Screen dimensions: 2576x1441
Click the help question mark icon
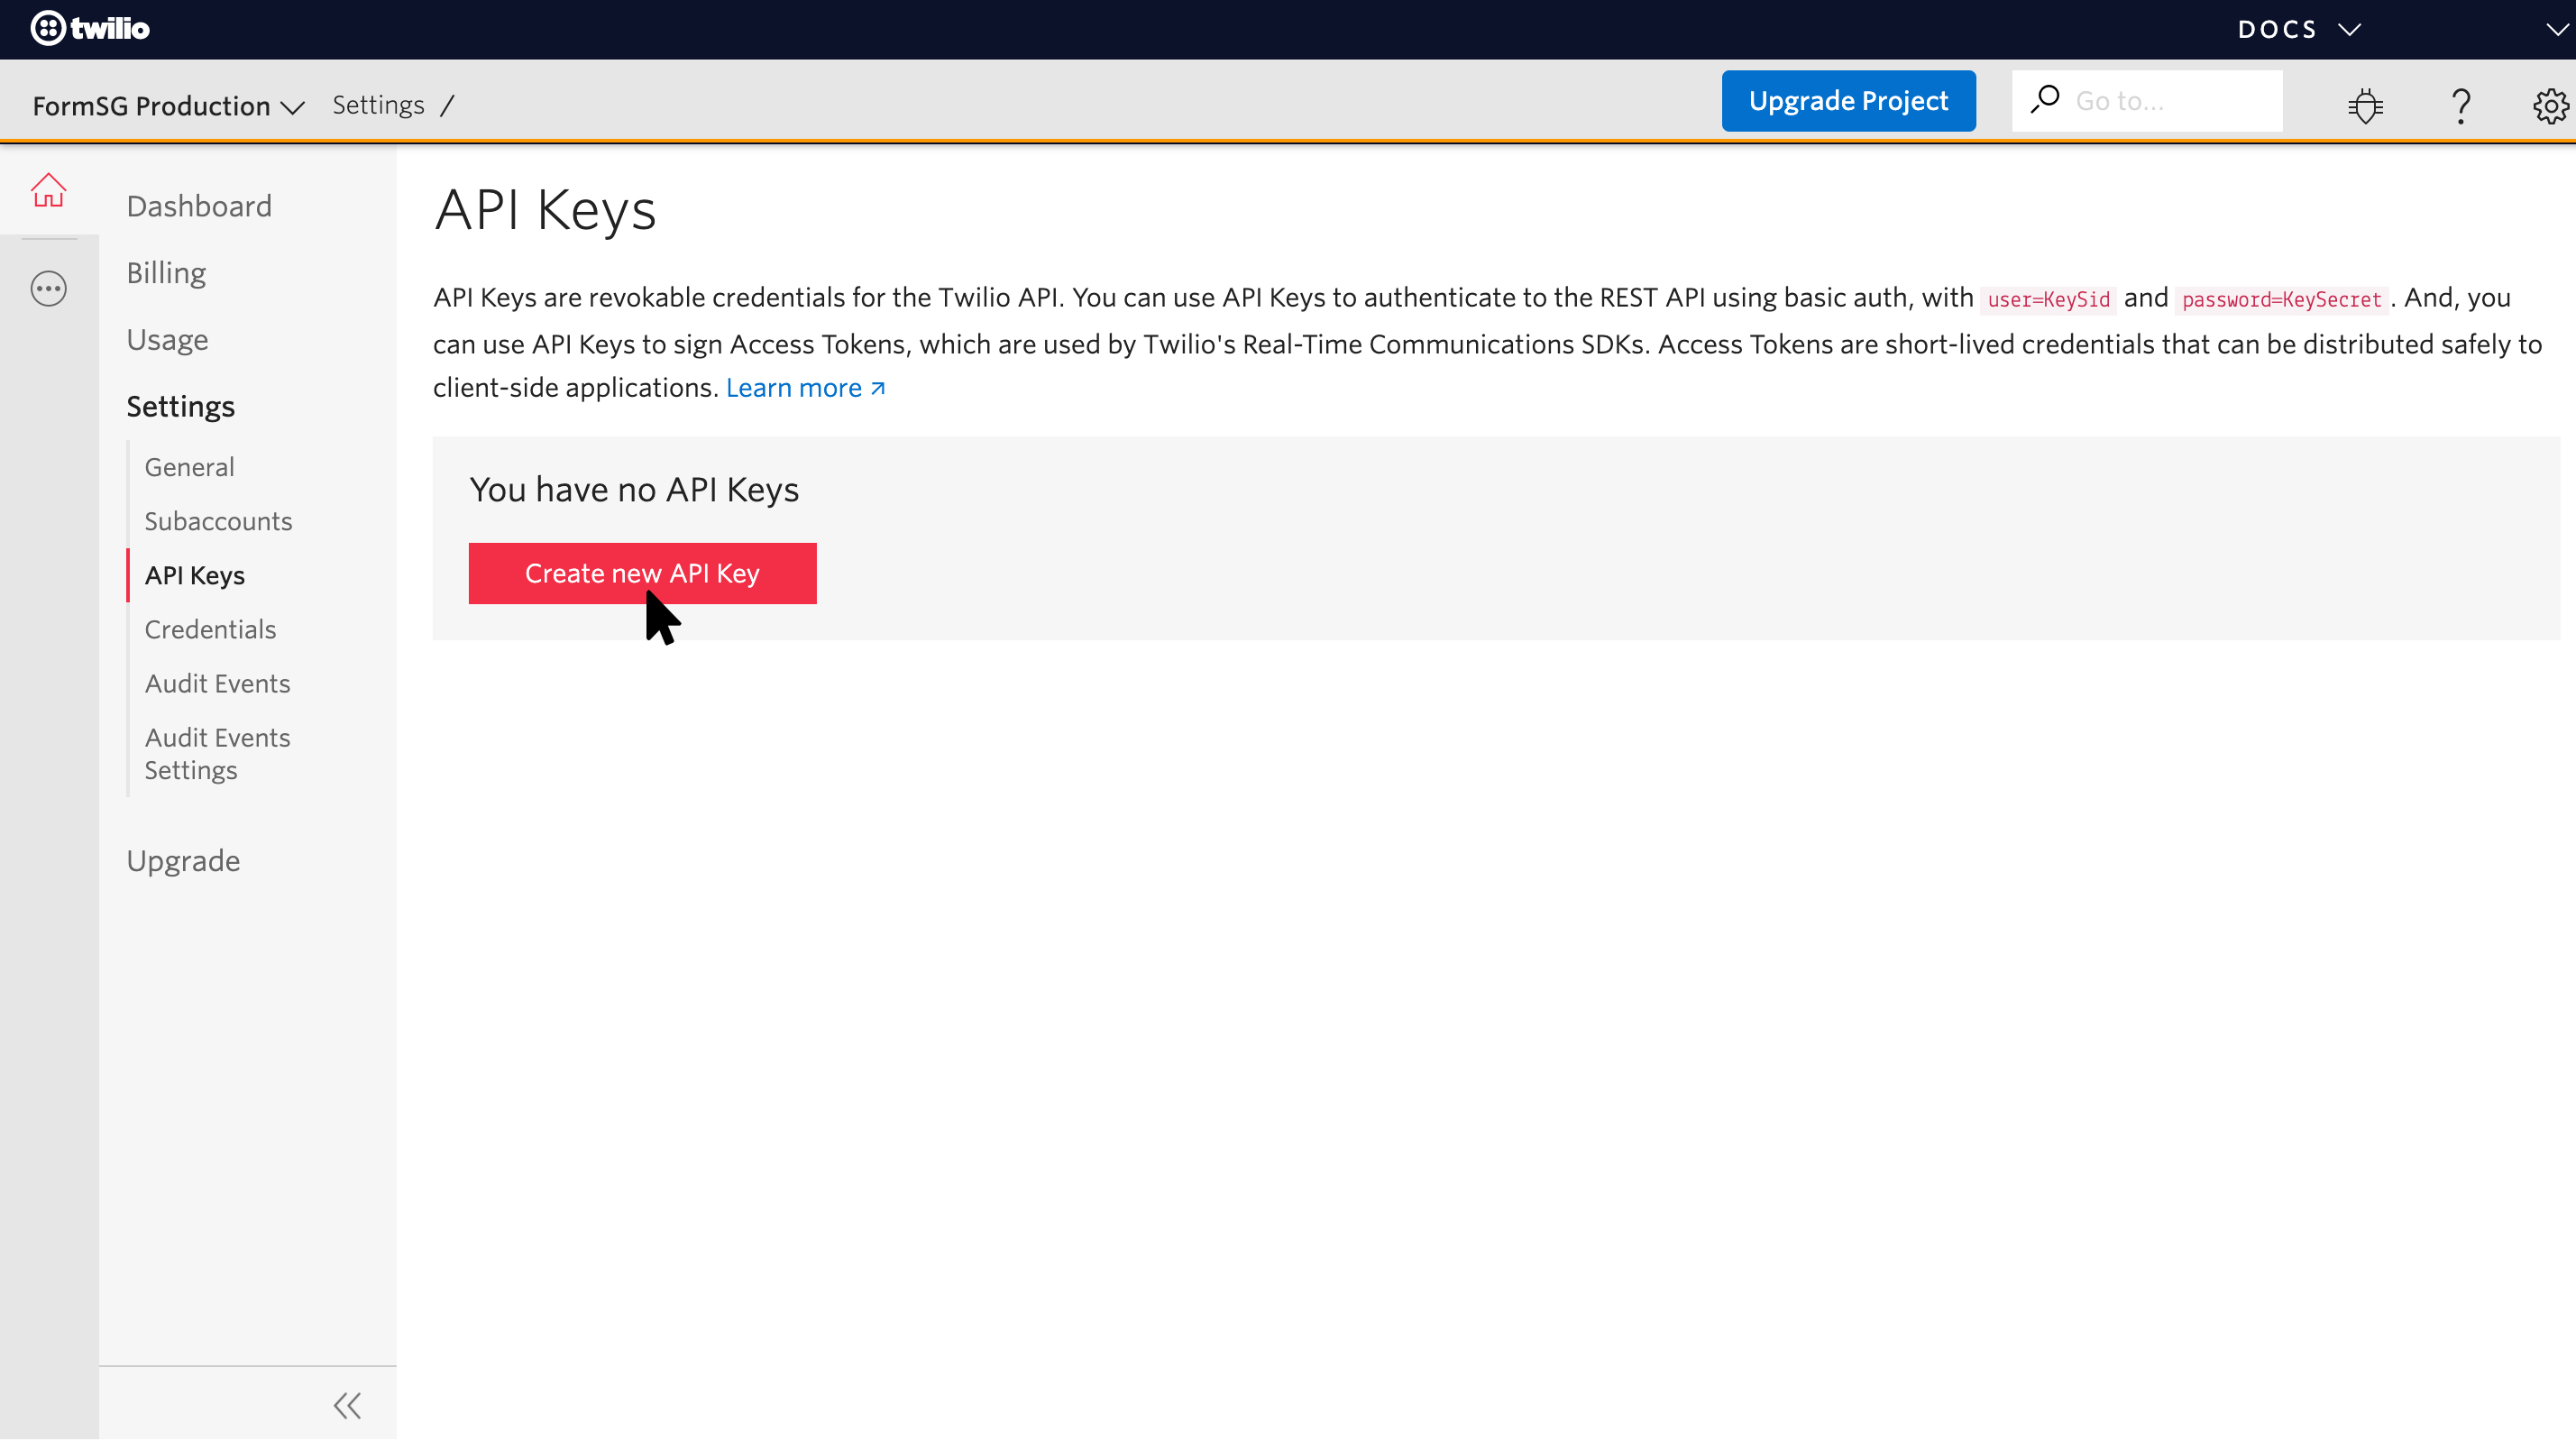2461,105
